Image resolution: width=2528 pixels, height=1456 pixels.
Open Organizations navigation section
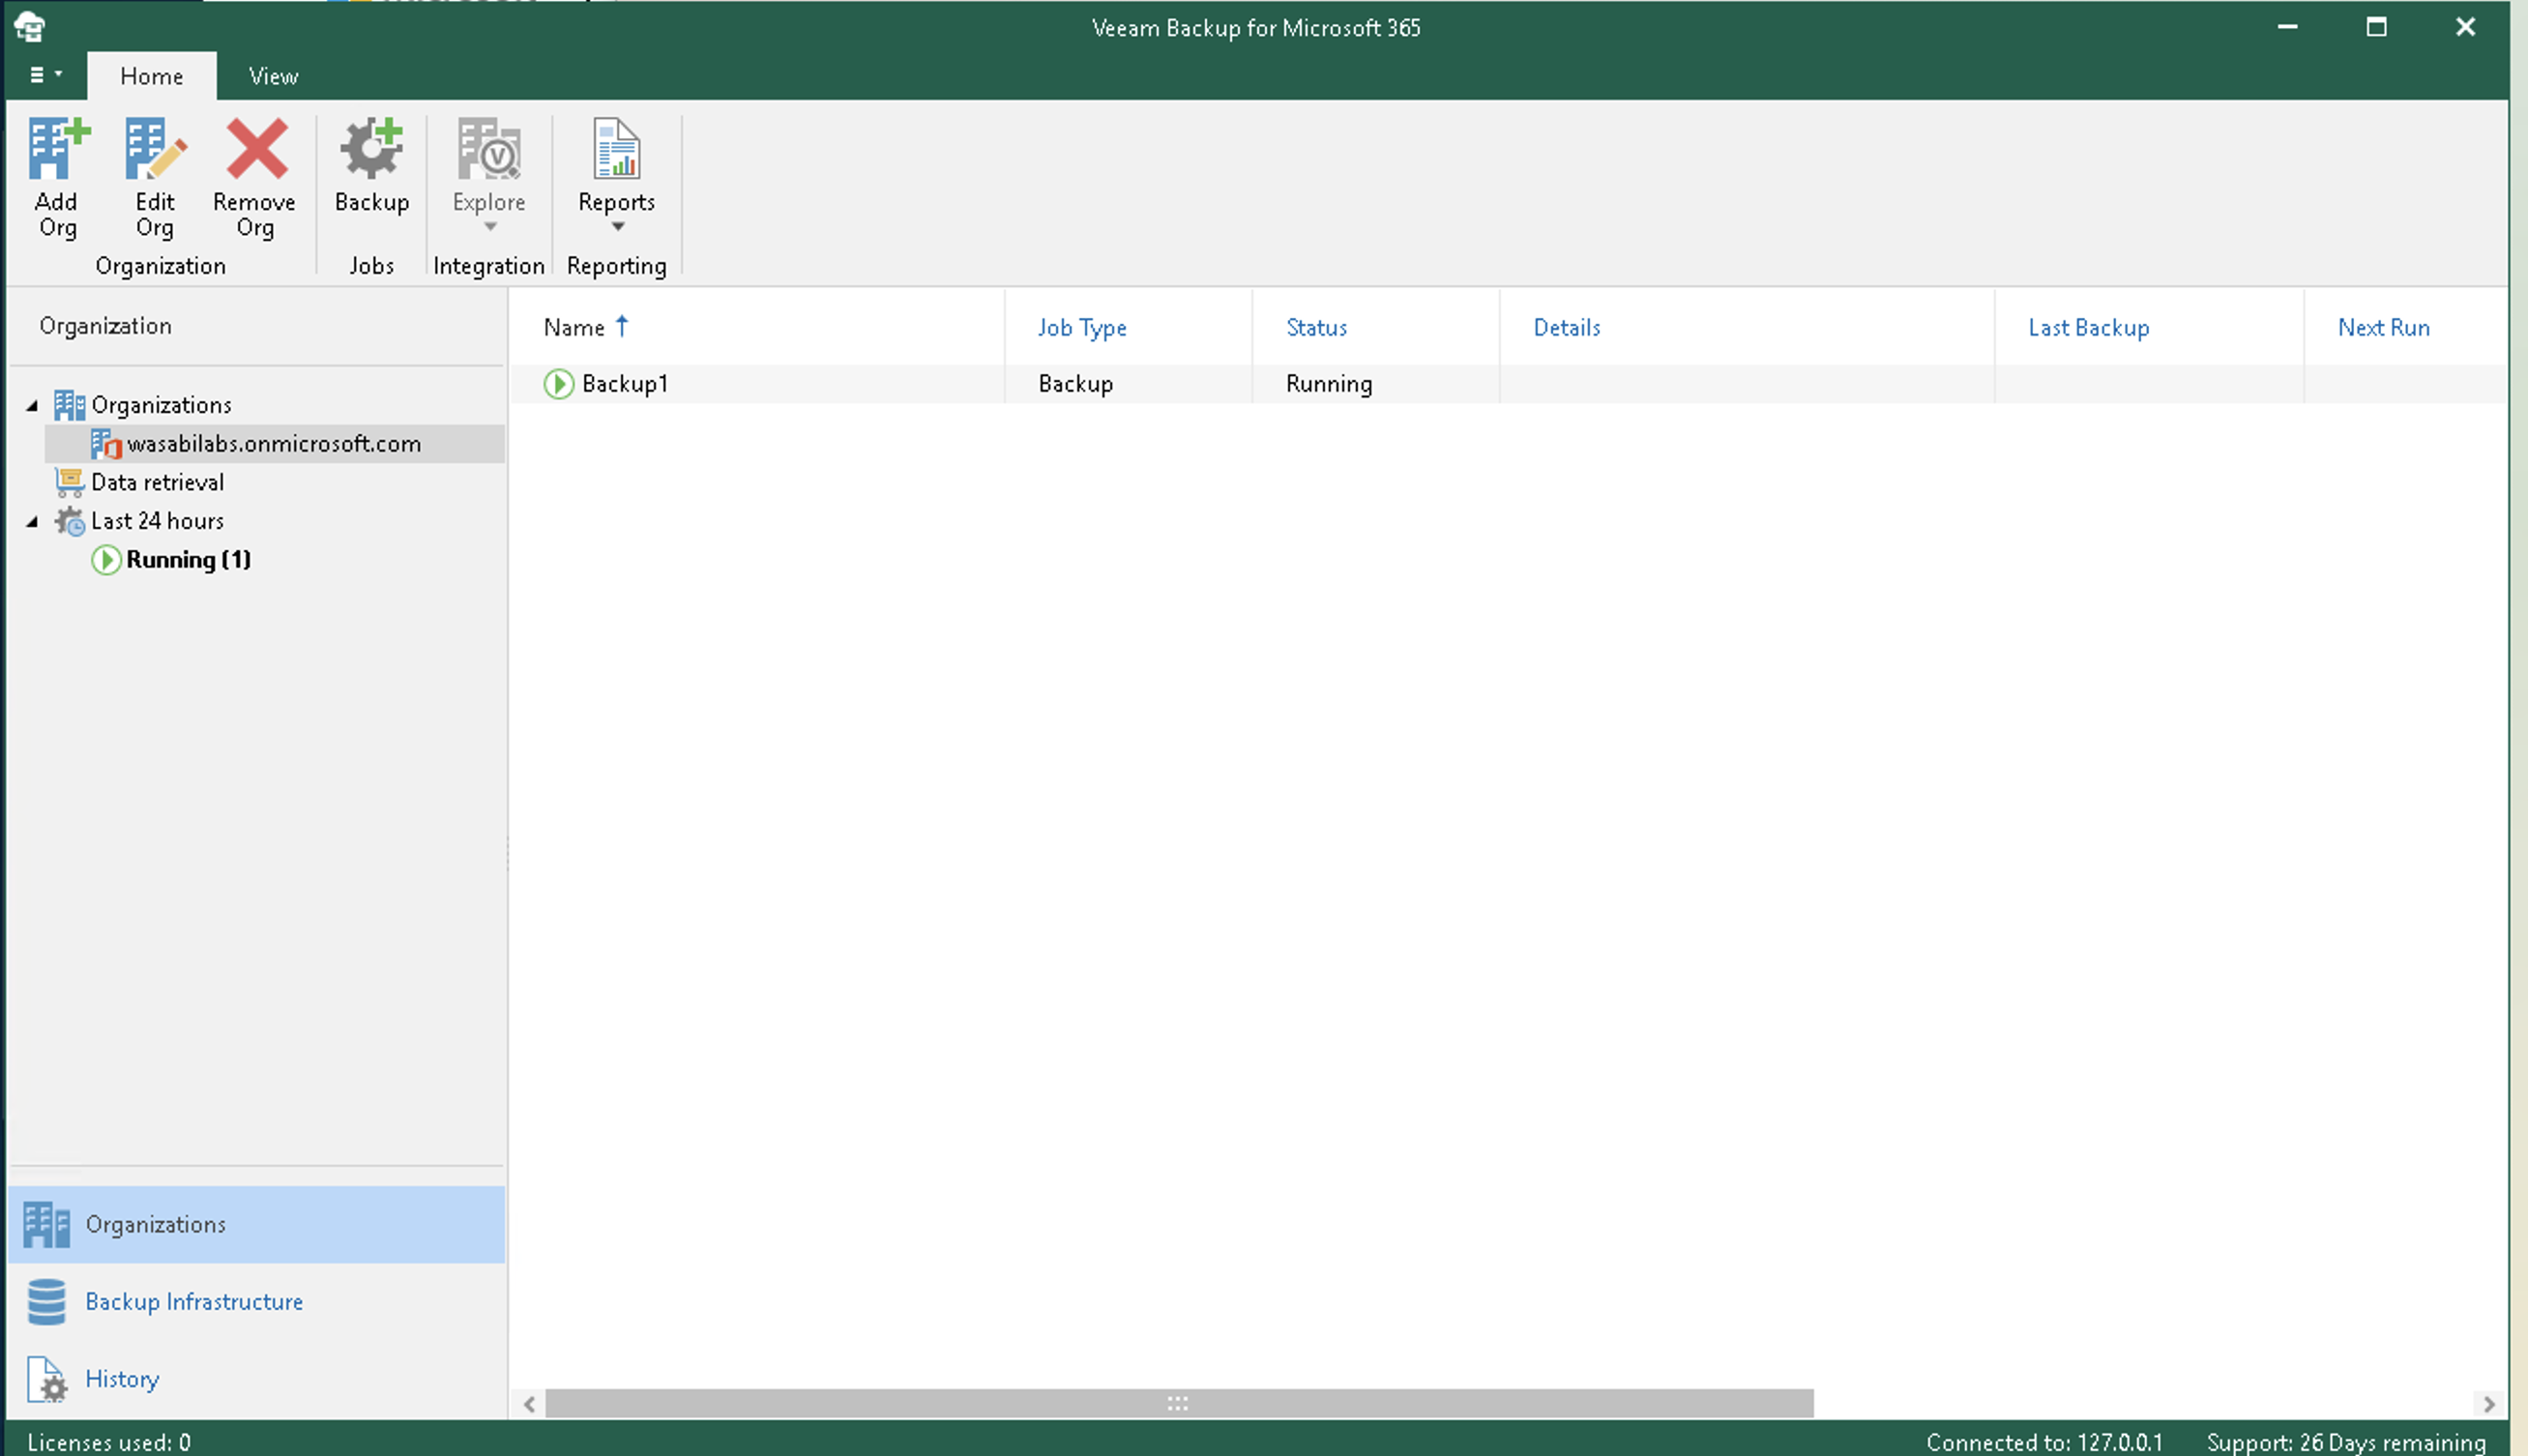pos(256,1225)
